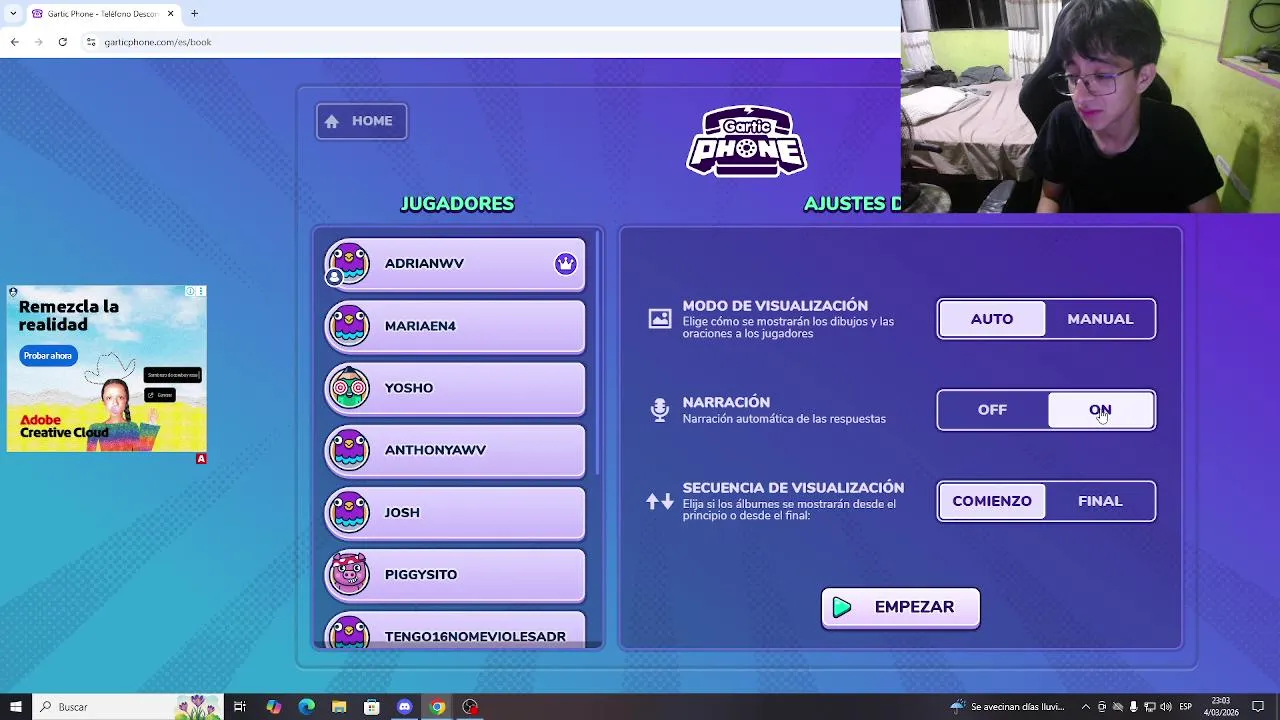
Task: Select player name YOSHO
Action: pos(409,388)
